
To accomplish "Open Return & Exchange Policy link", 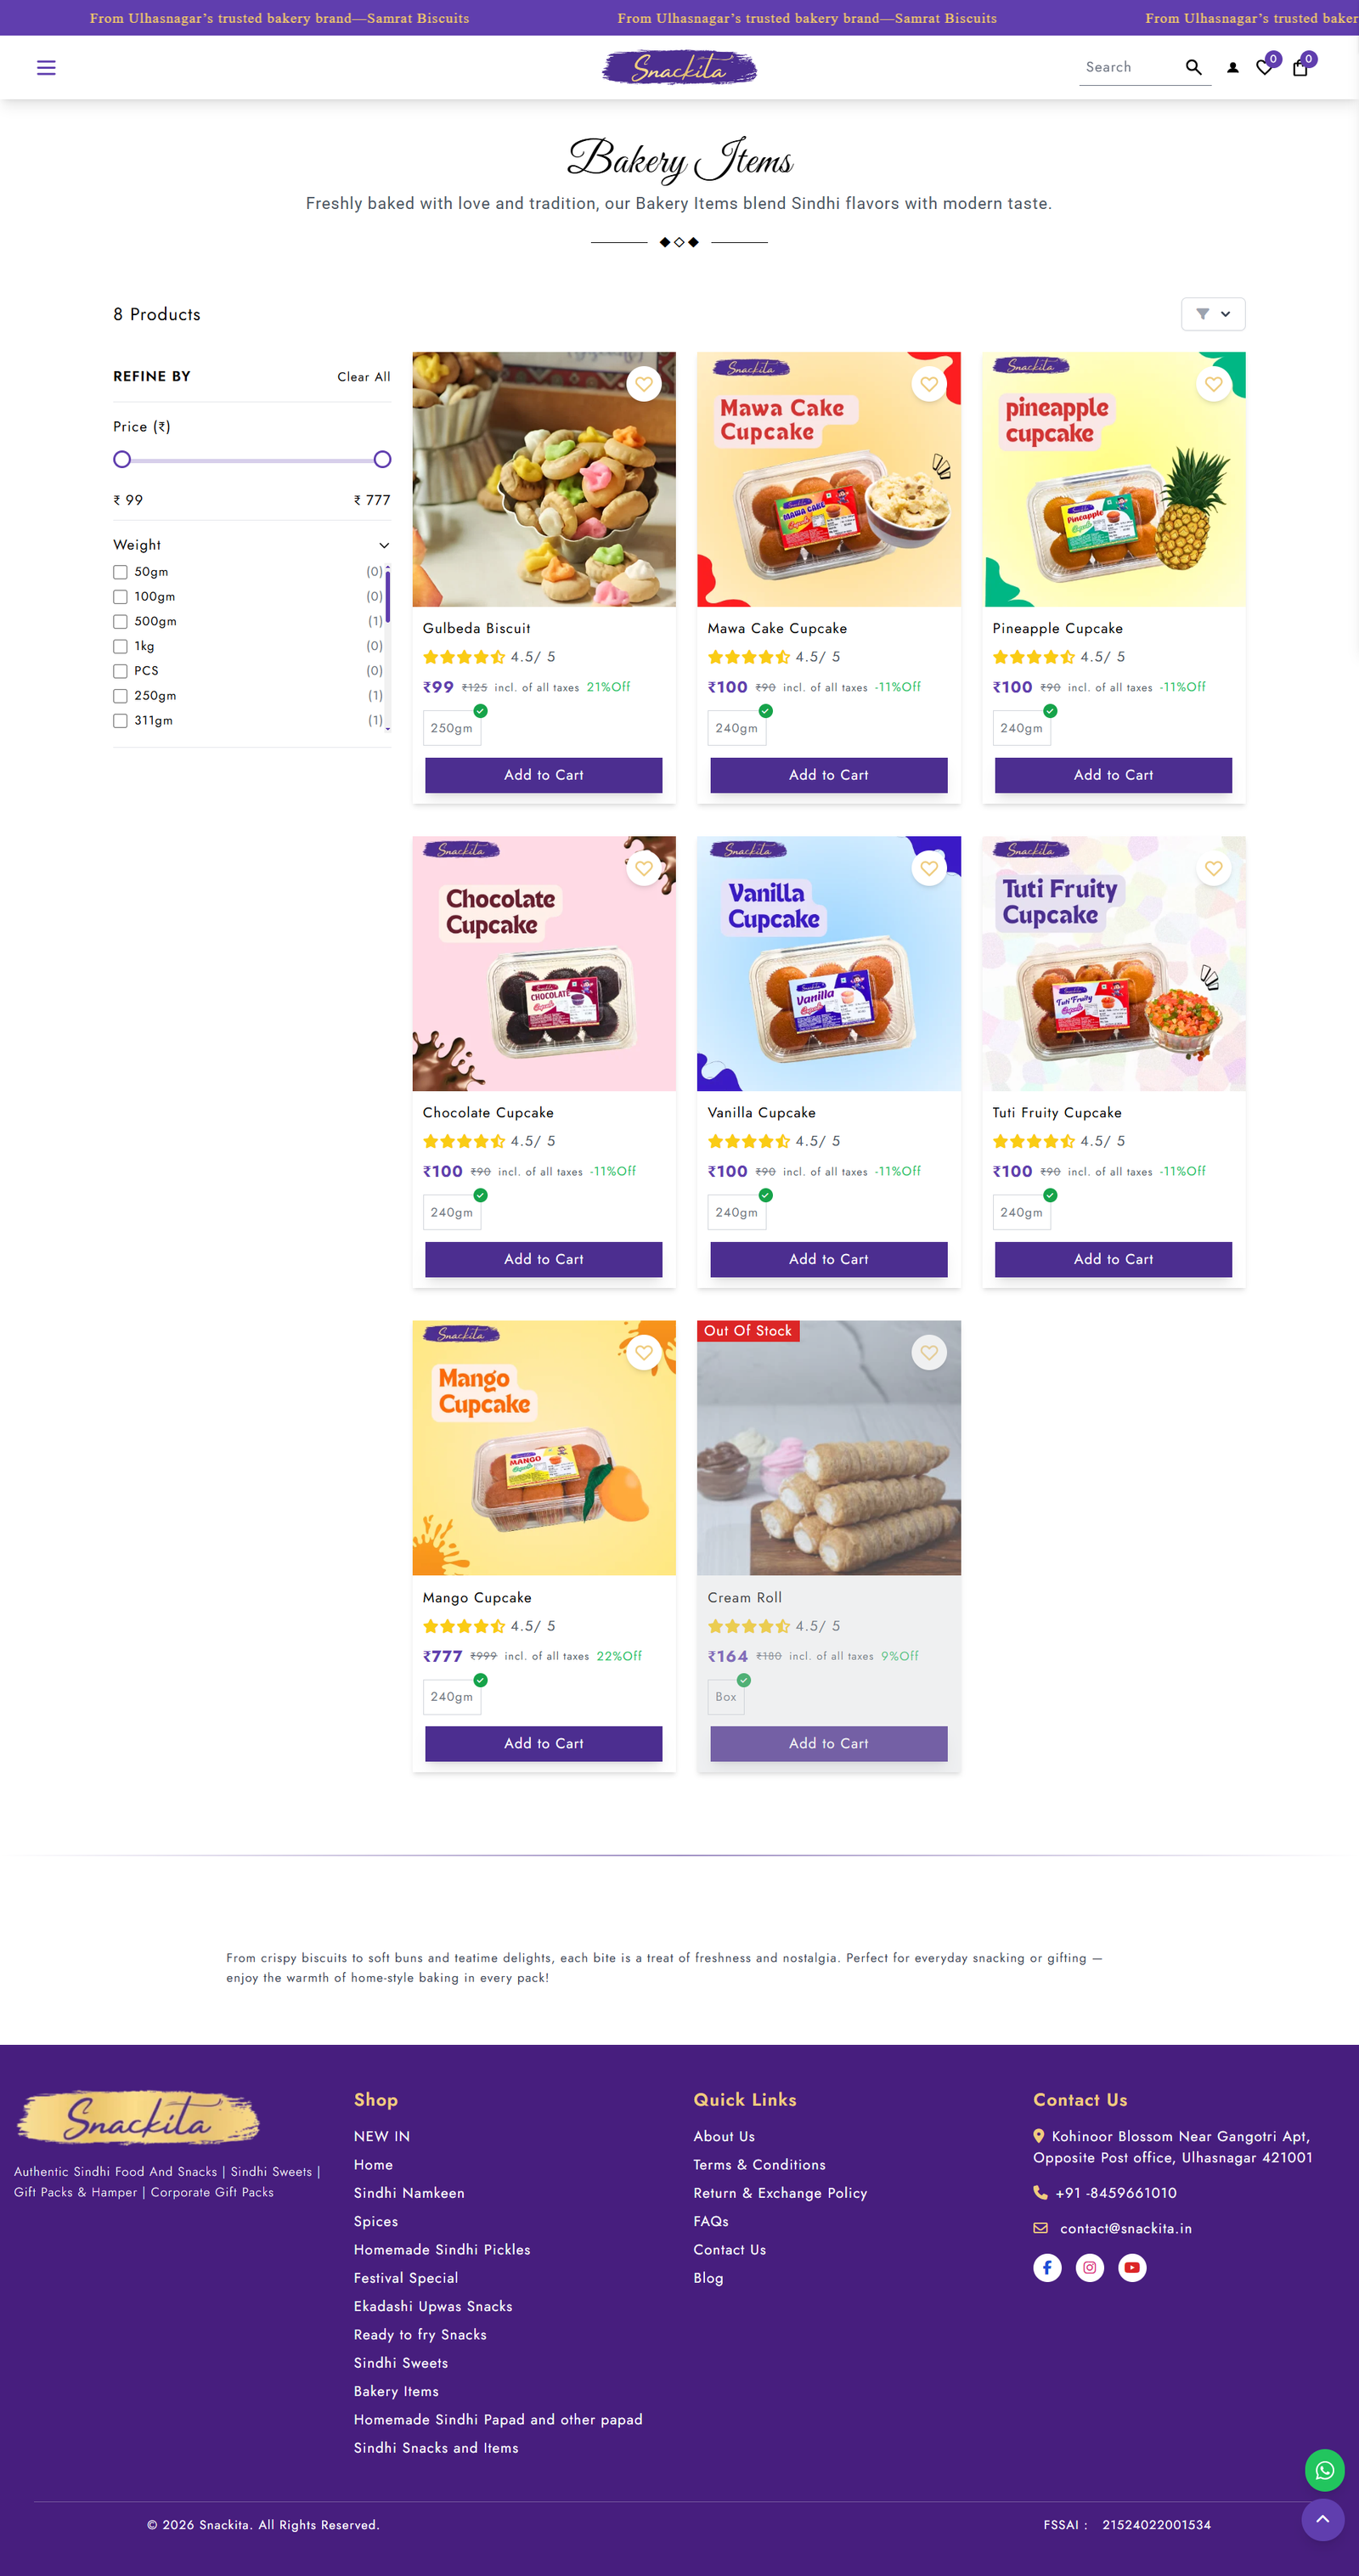I will [x=780, y=2192].
